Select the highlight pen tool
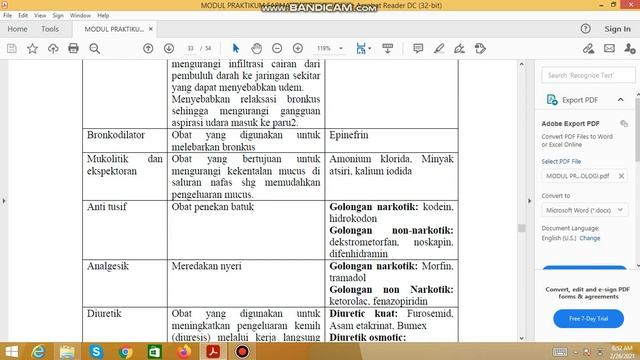Image resolution: width=640 pixels, height=360 pixels. pos(439,49)
